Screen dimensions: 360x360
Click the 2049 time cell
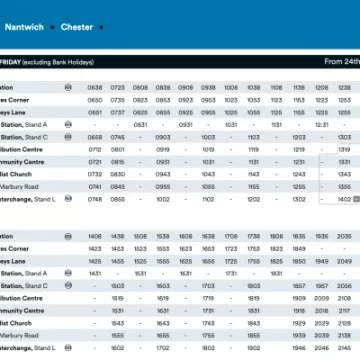click(344, 261)
